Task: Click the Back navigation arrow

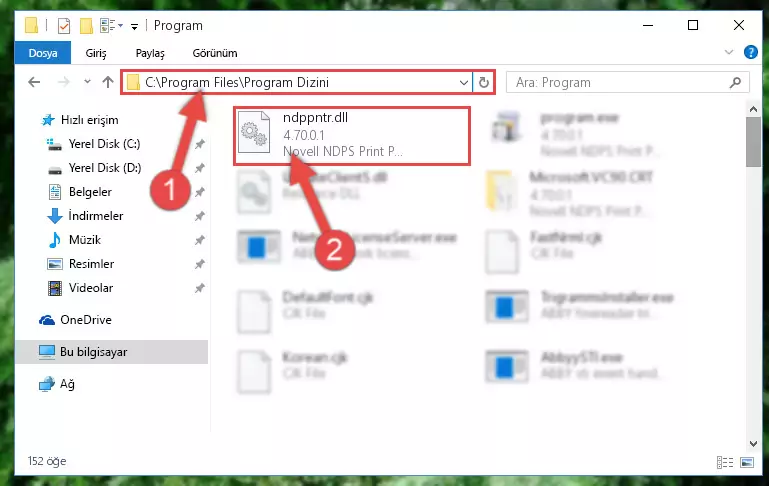Action: coord(34,82)
